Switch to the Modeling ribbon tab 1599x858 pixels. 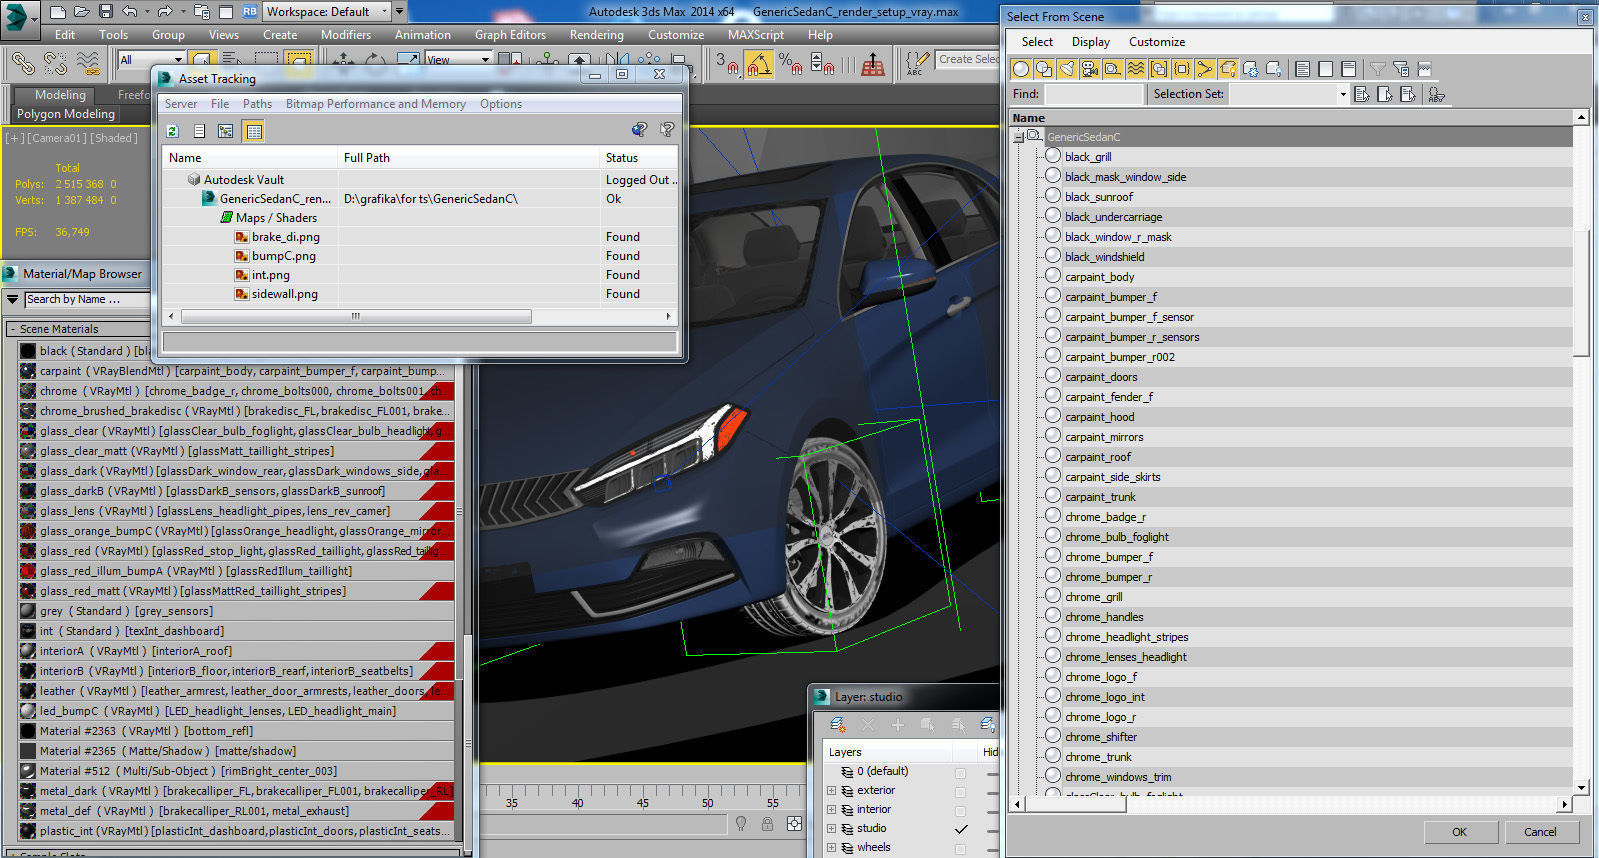pos(60,95)
